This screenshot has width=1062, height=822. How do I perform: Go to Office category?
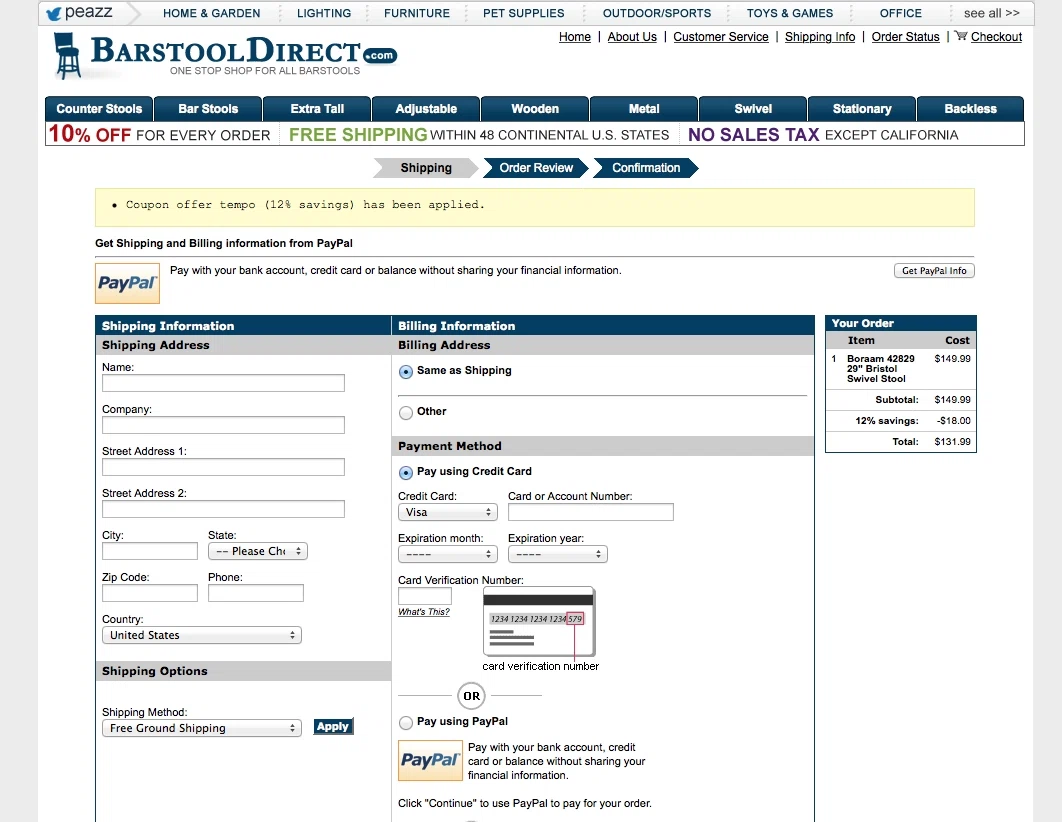coord(901,13)
